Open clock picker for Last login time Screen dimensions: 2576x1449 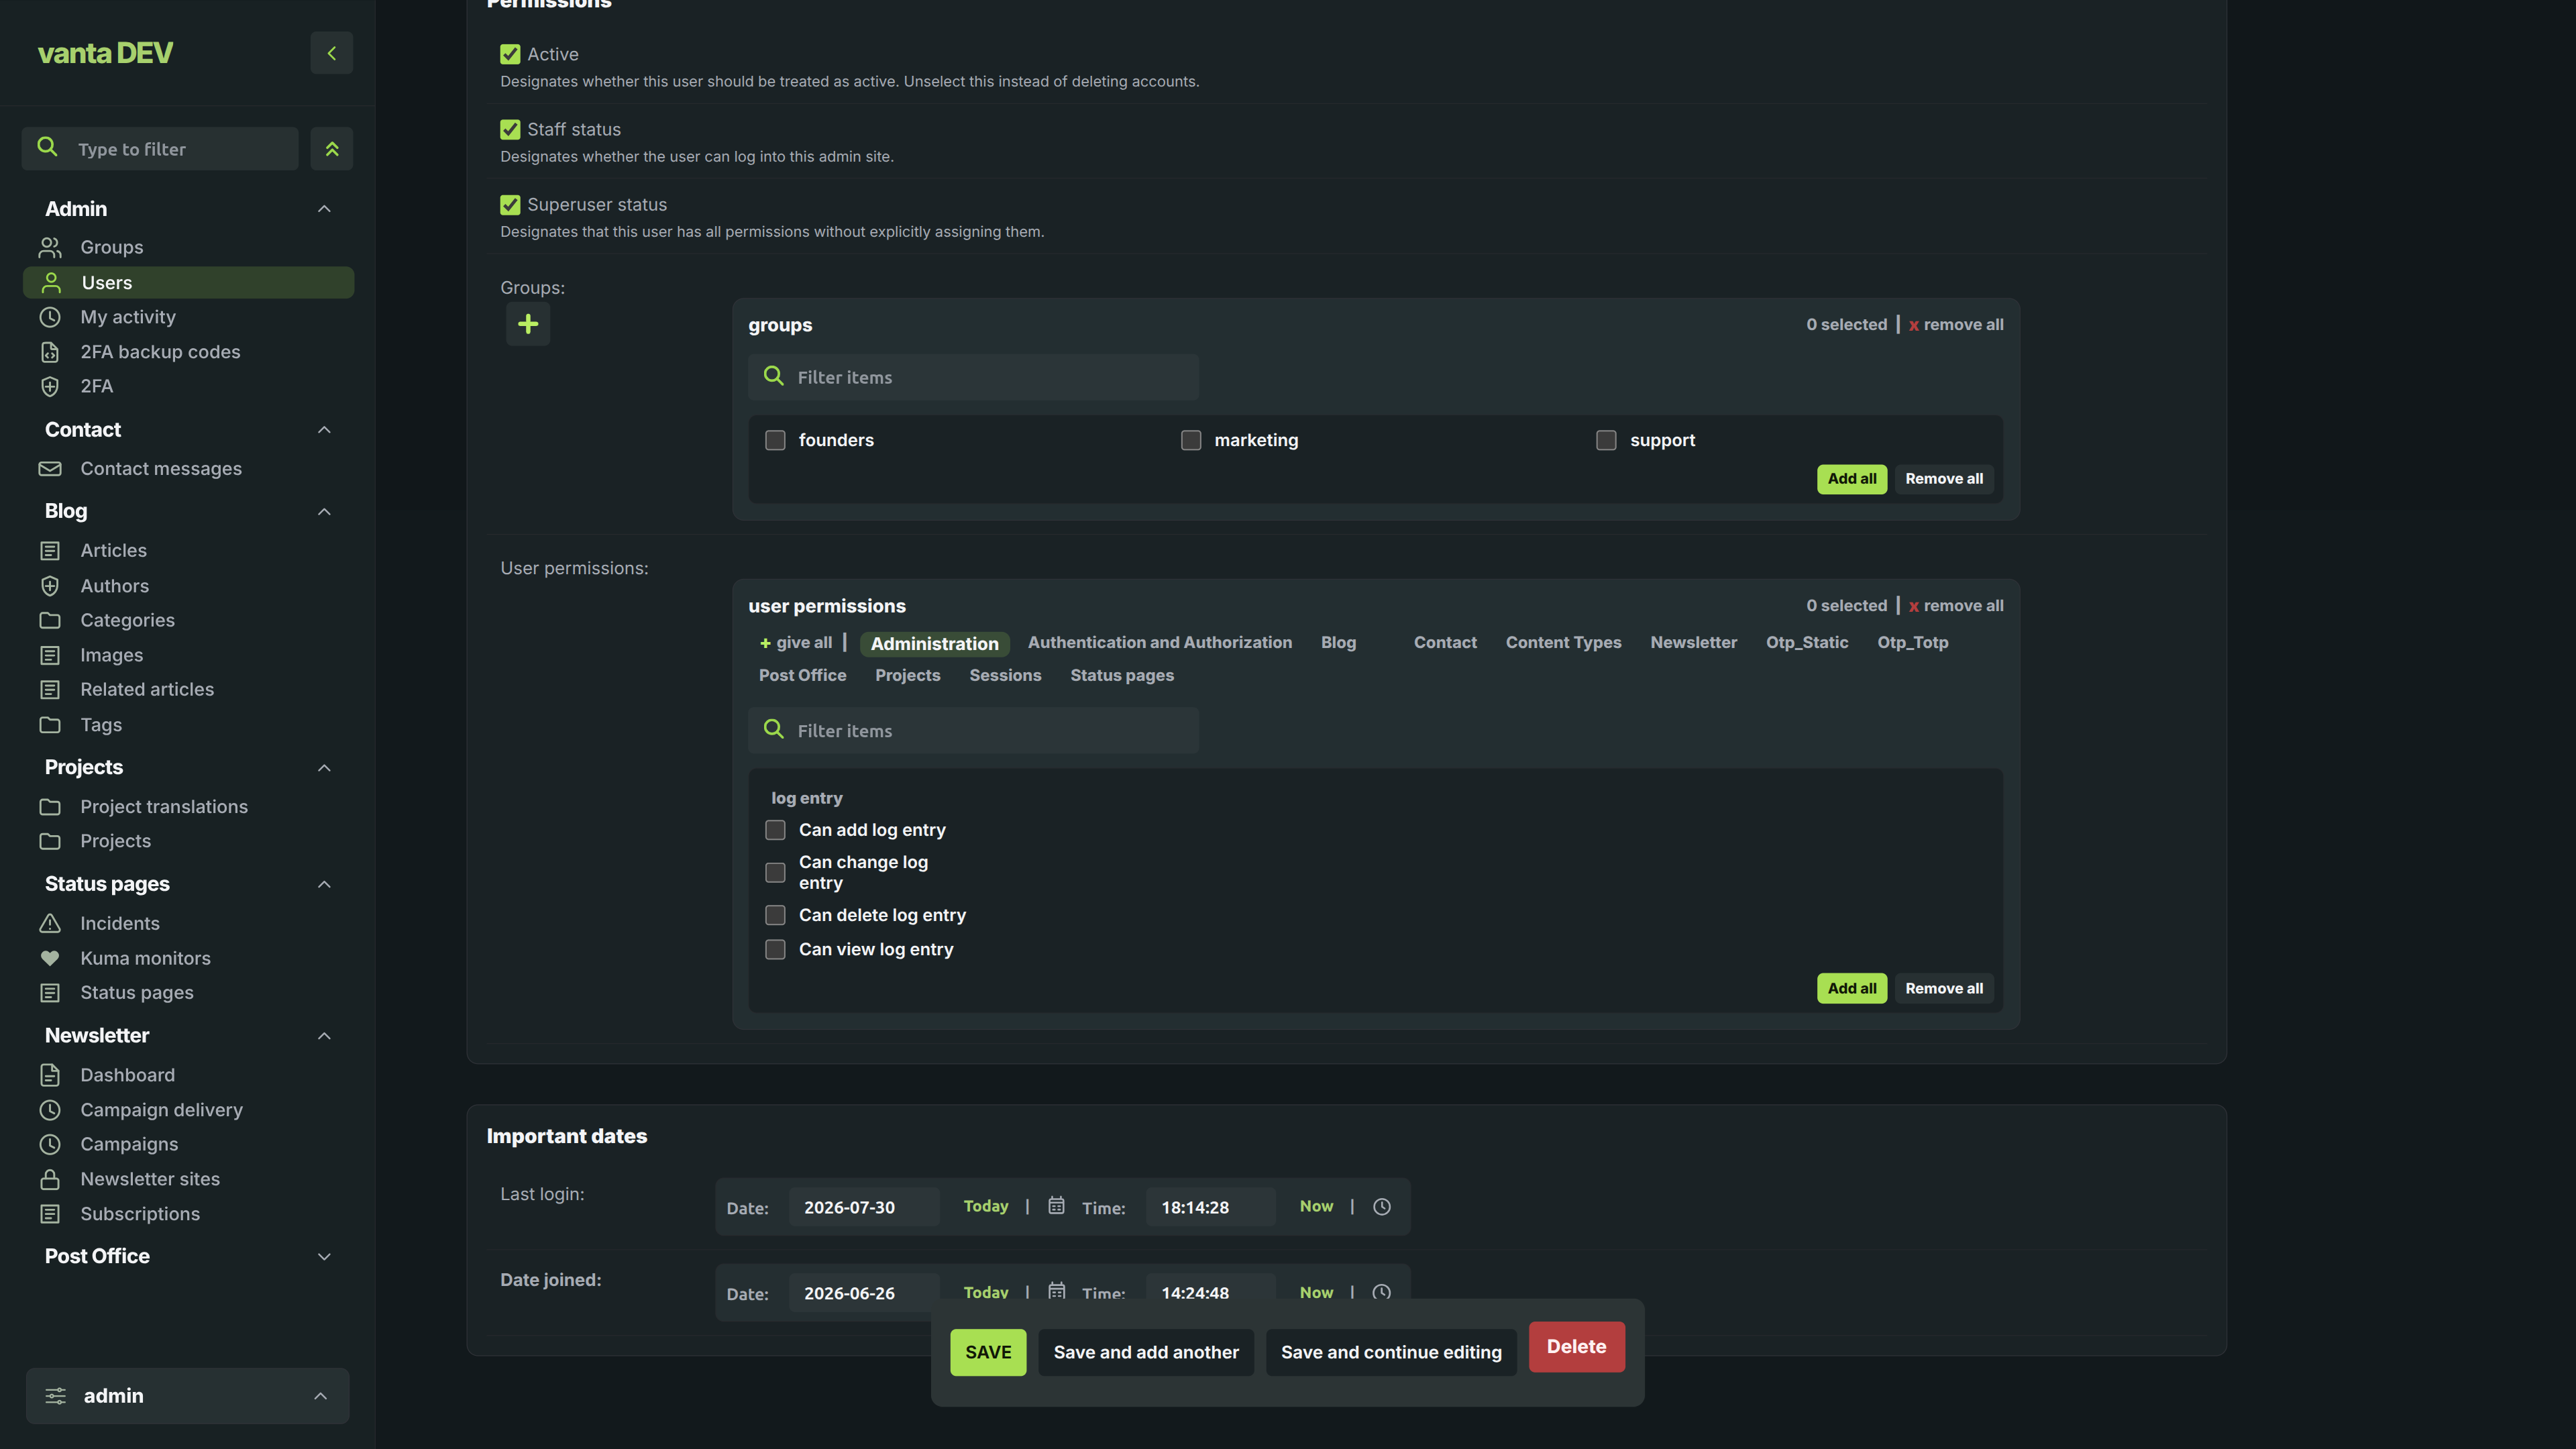[1382, 1207]
